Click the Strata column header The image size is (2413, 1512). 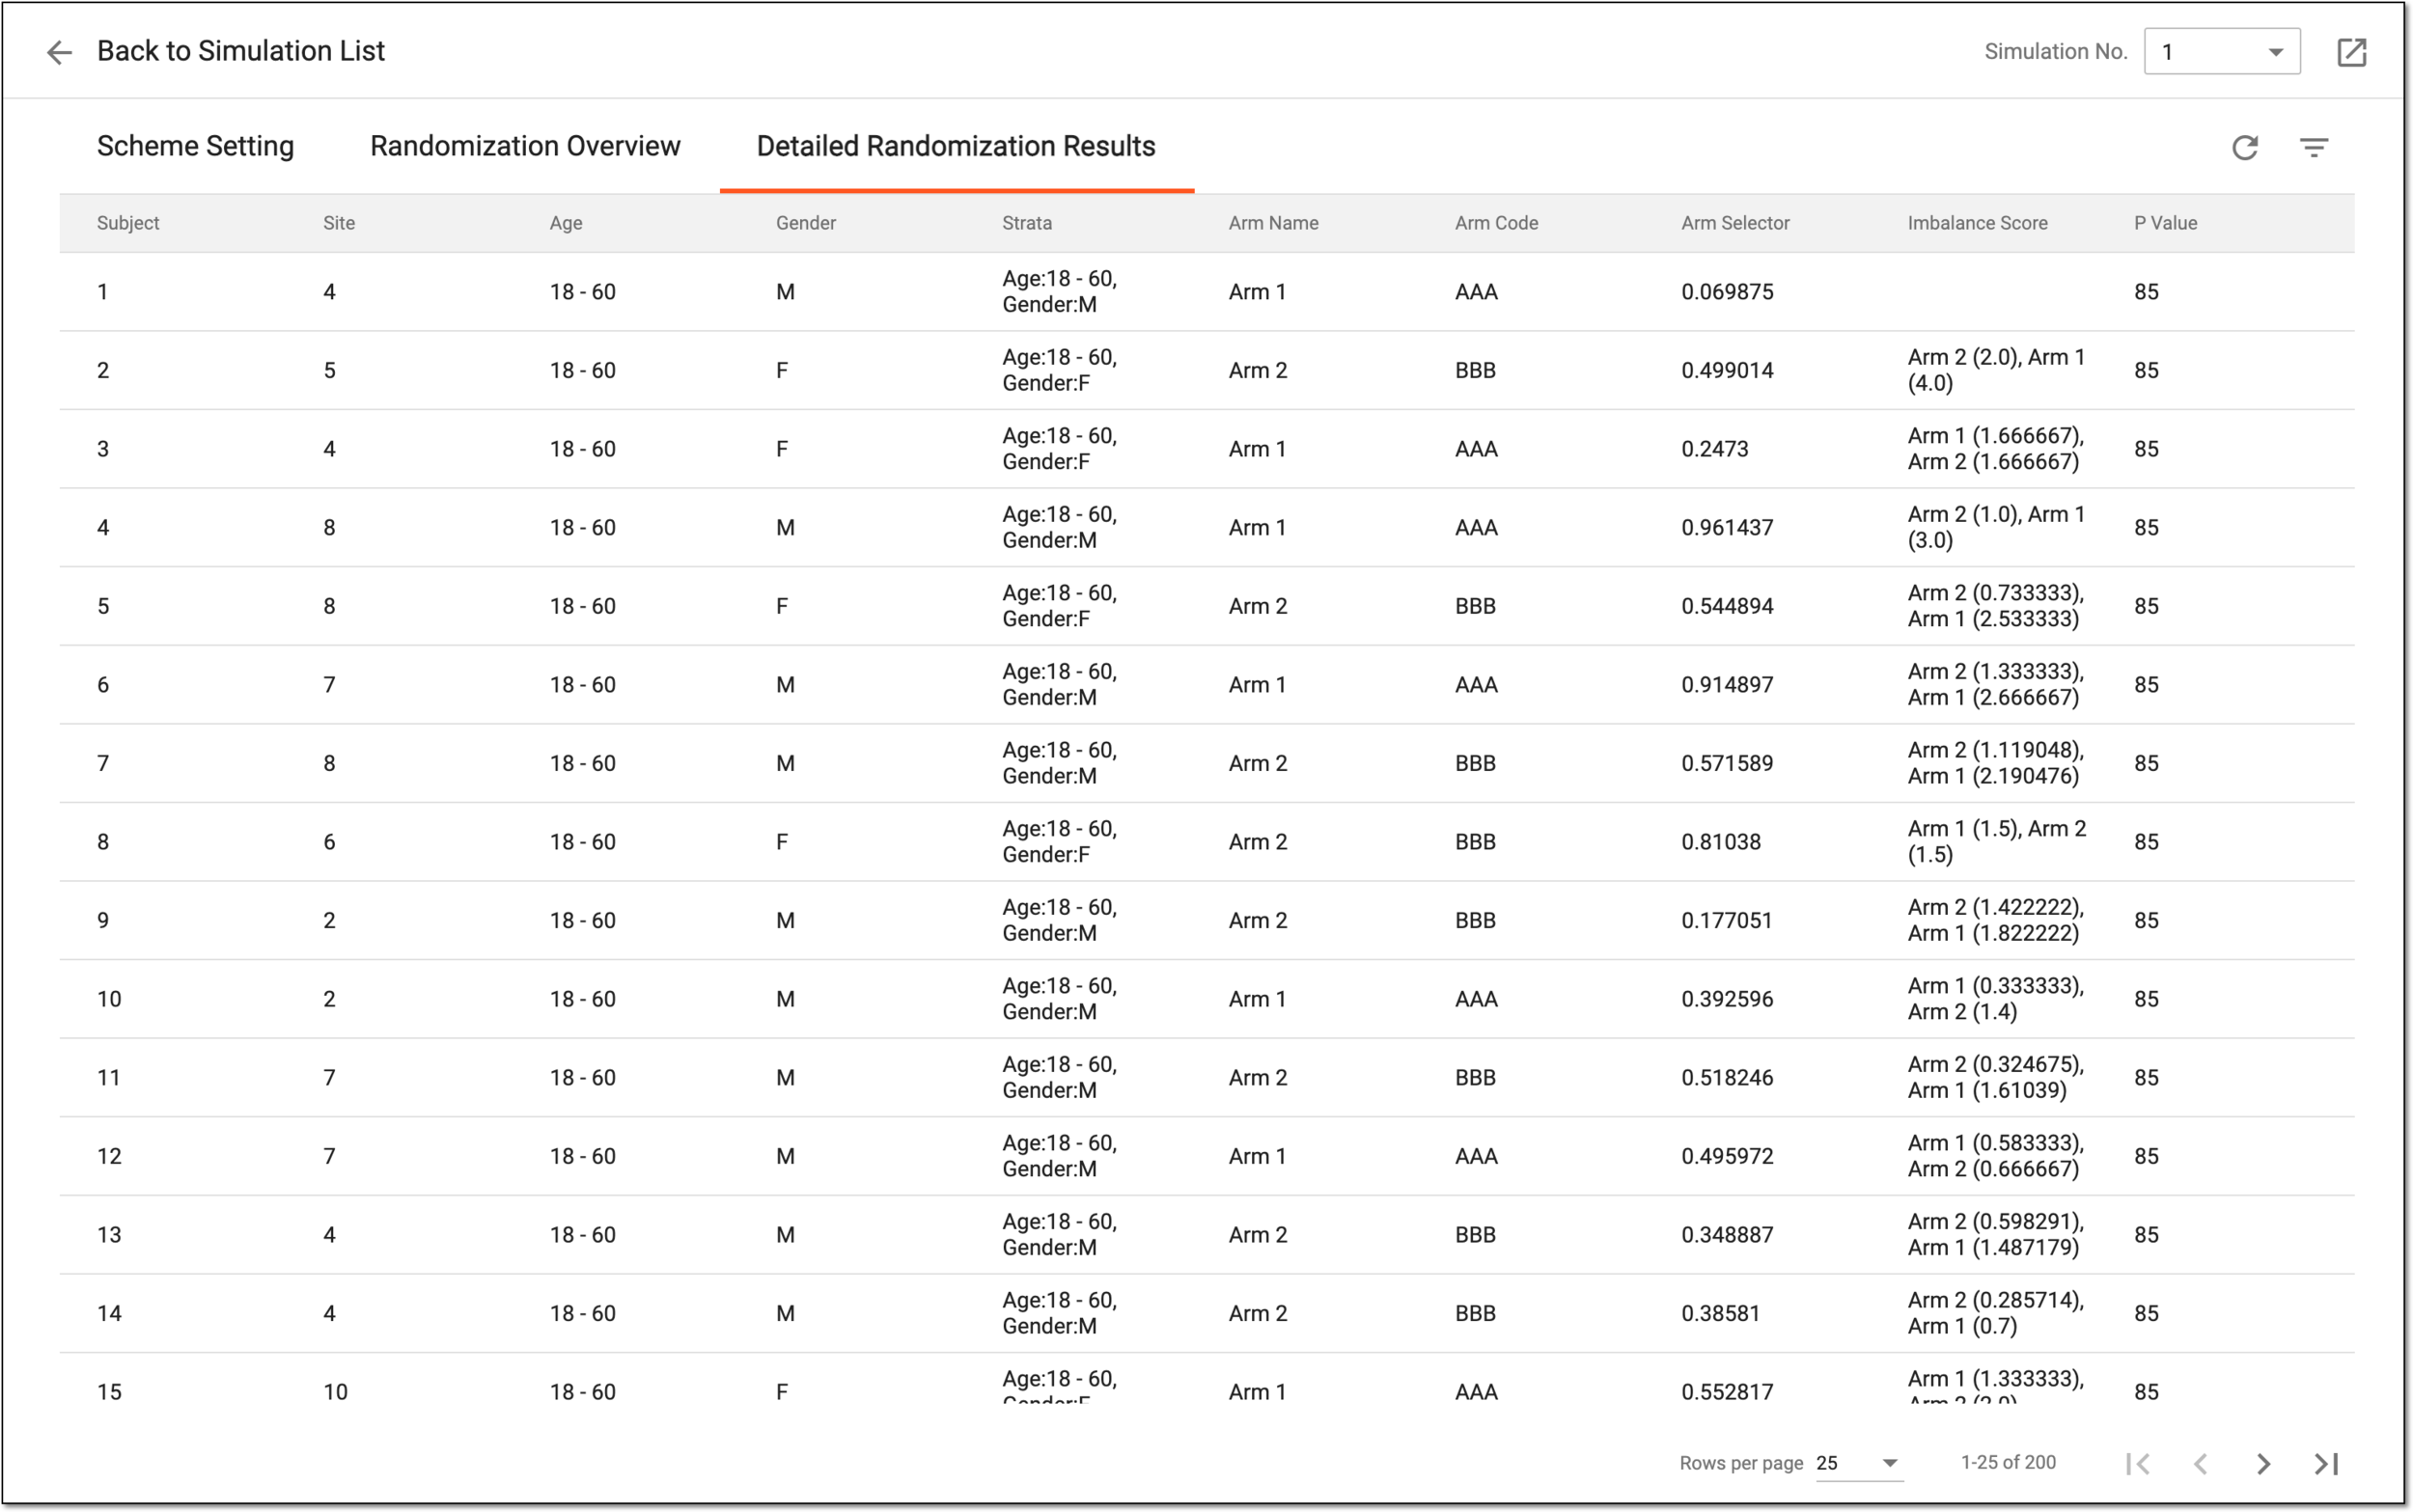[1027, 223]
